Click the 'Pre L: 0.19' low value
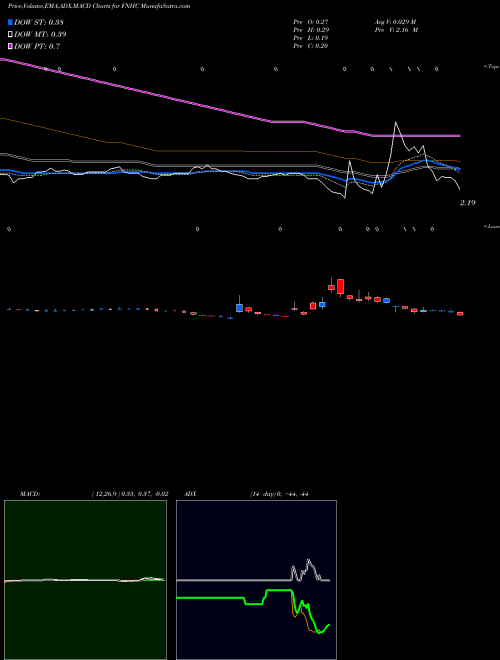 [x=311, y=38]
